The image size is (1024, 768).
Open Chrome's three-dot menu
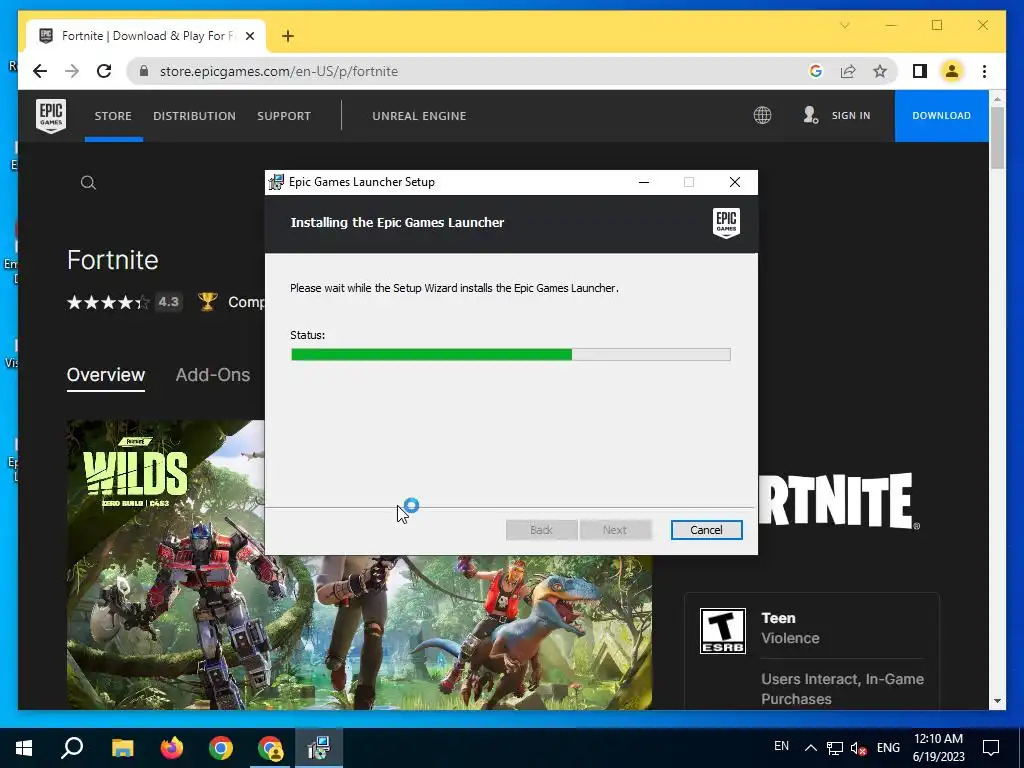(984, 71)
